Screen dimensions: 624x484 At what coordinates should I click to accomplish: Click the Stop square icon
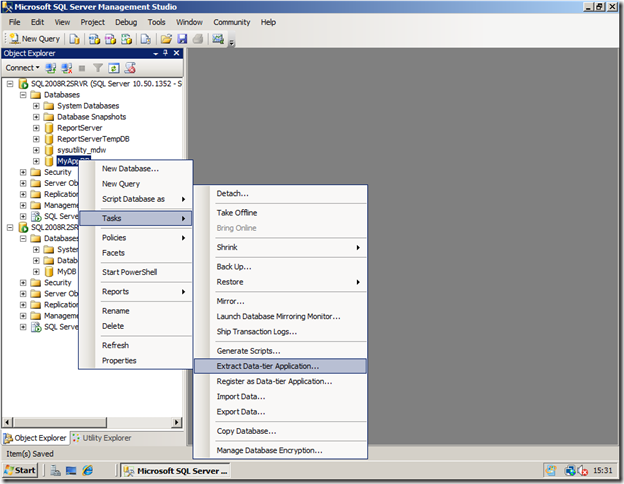tap(82, 68)
